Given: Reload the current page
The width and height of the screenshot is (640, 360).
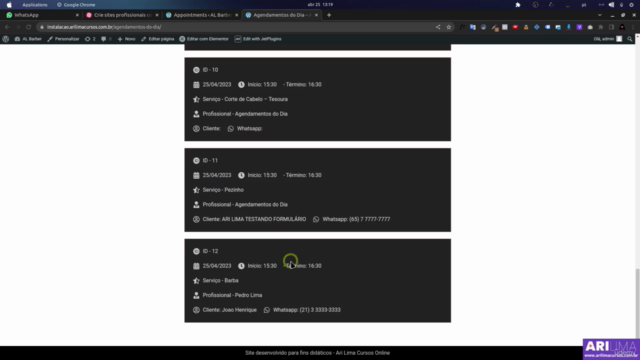Looking at the screenshot, I should pos(29,27).
